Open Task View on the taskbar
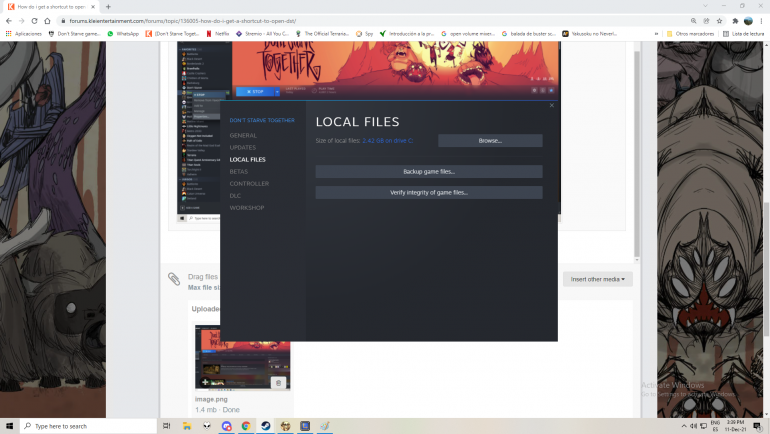 coord(166,426)
